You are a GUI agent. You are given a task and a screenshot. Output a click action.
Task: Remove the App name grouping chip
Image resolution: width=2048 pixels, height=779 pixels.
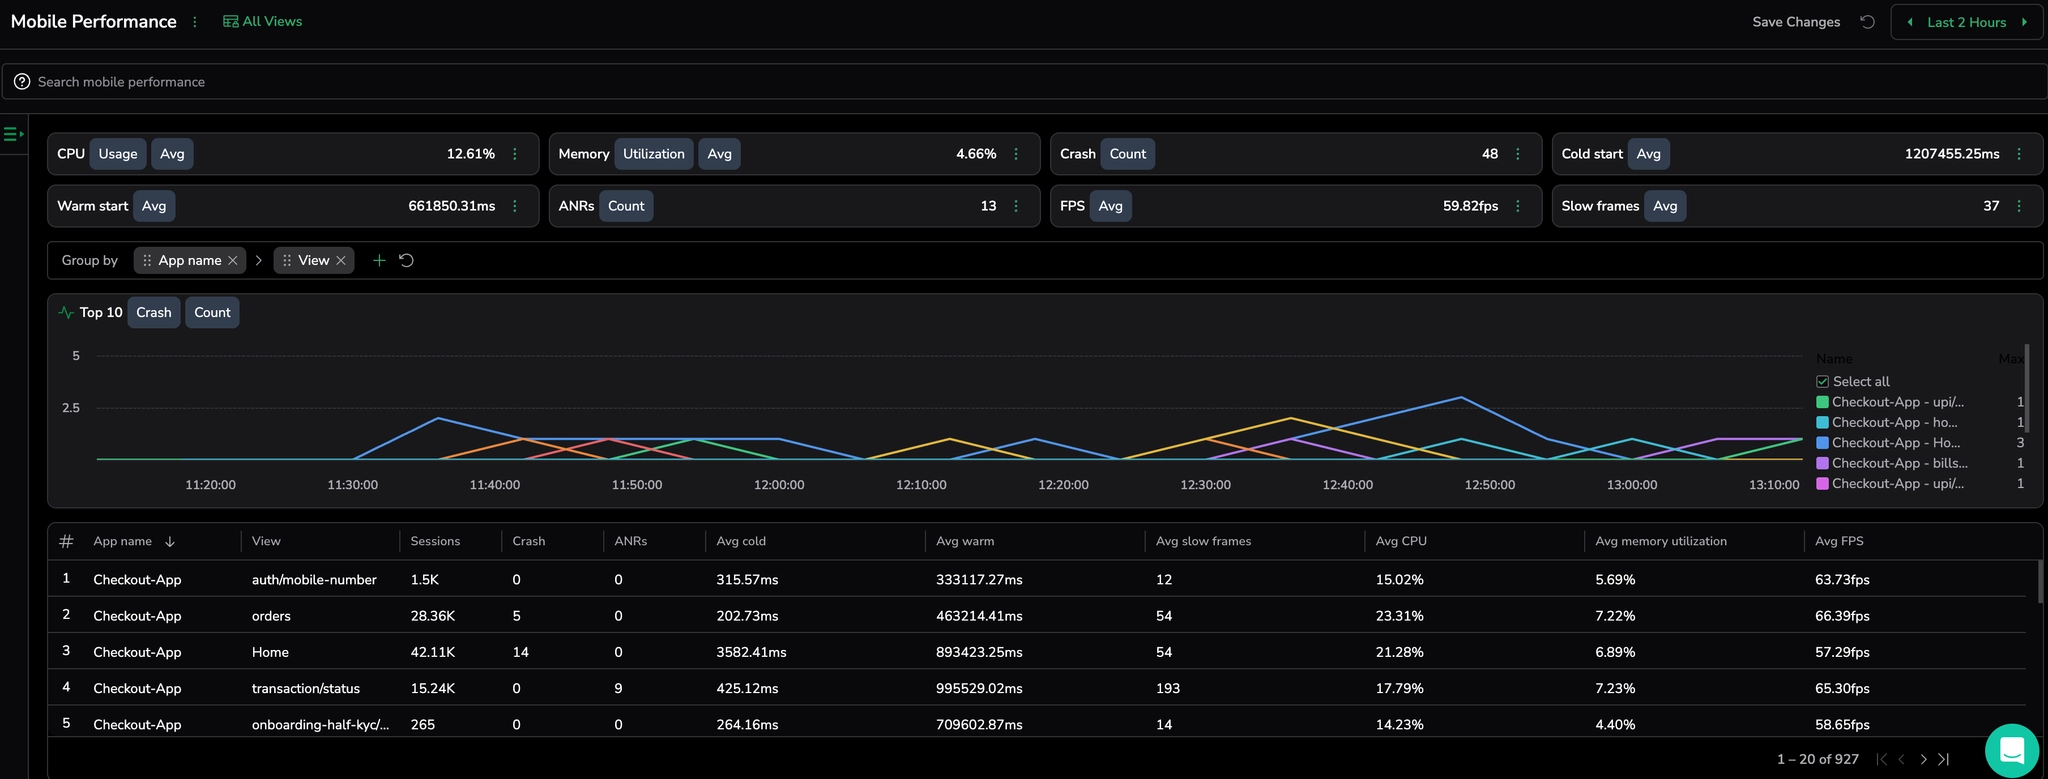tap(233, 261)
